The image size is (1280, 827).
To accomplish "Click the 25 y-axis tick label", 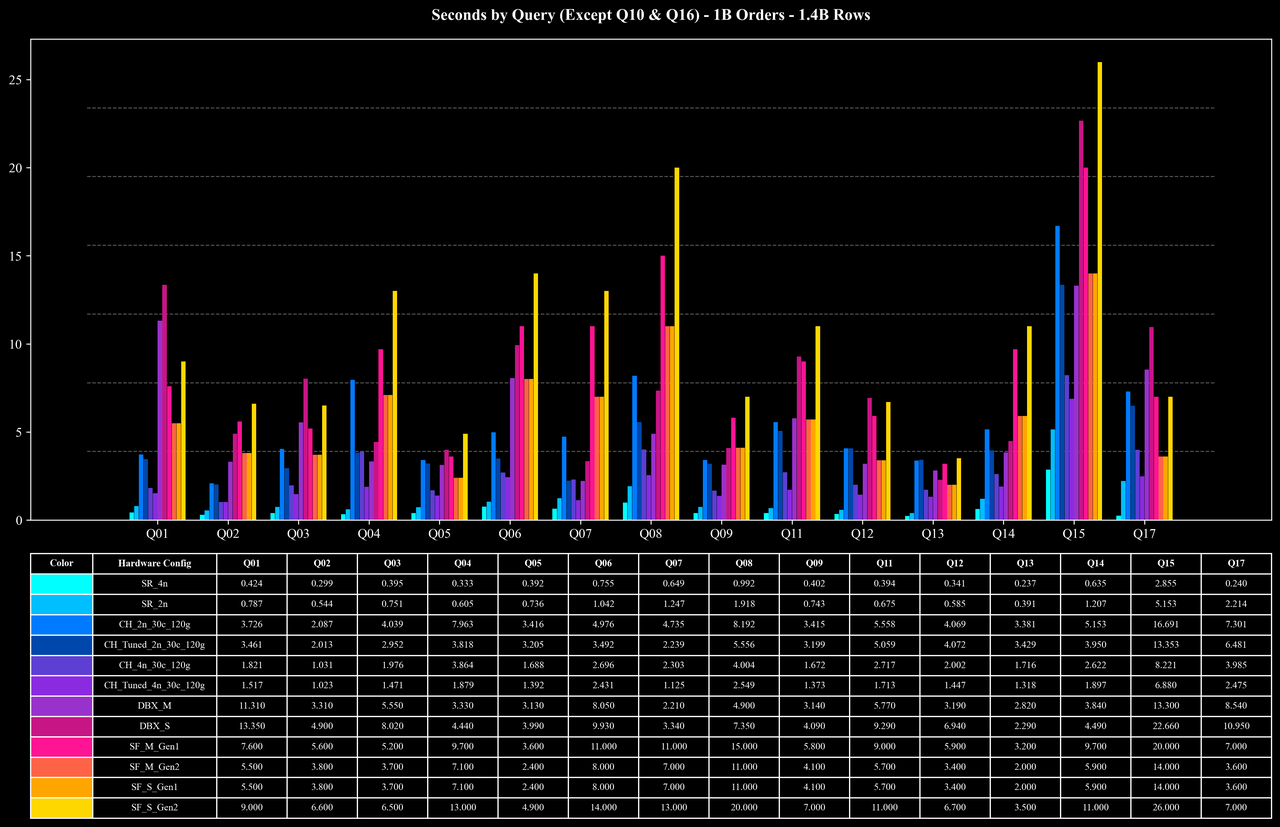I will coord(16,80).
